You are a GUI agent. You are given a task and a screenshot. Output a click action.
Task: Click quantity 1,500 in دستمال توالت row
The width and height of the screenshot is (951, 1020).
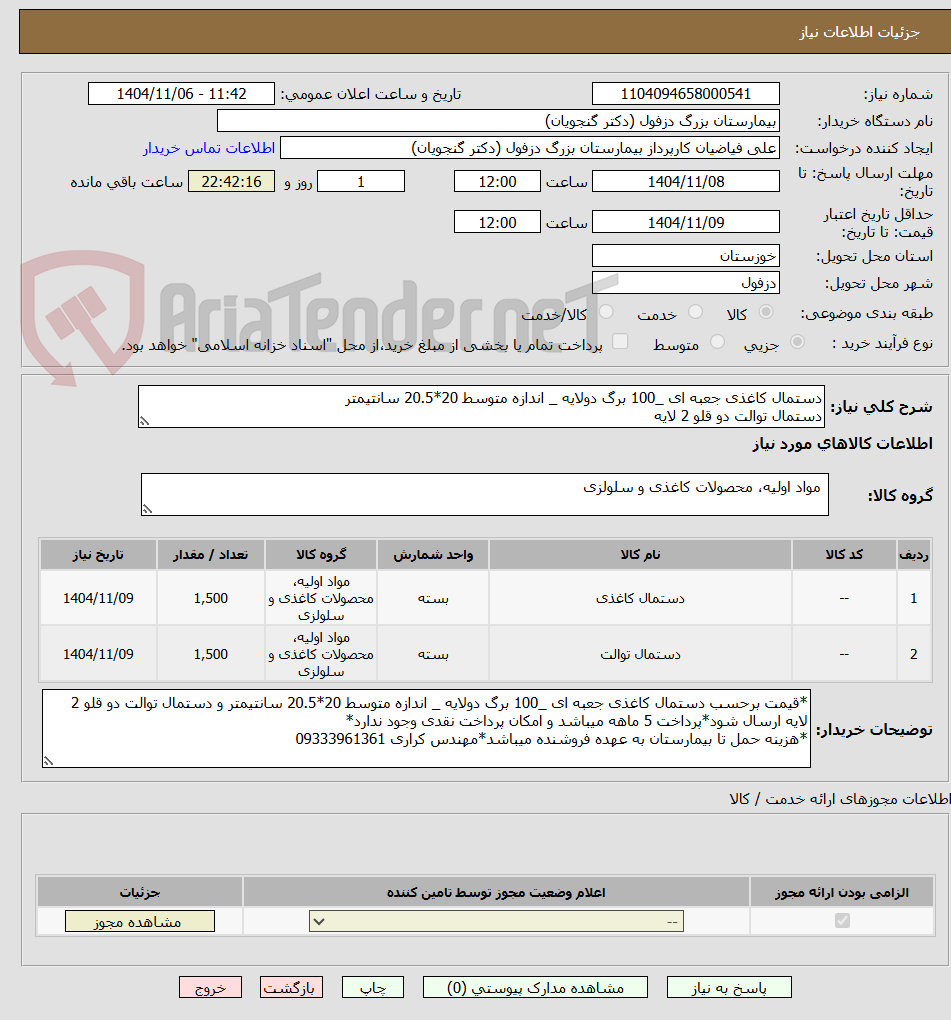210,654
